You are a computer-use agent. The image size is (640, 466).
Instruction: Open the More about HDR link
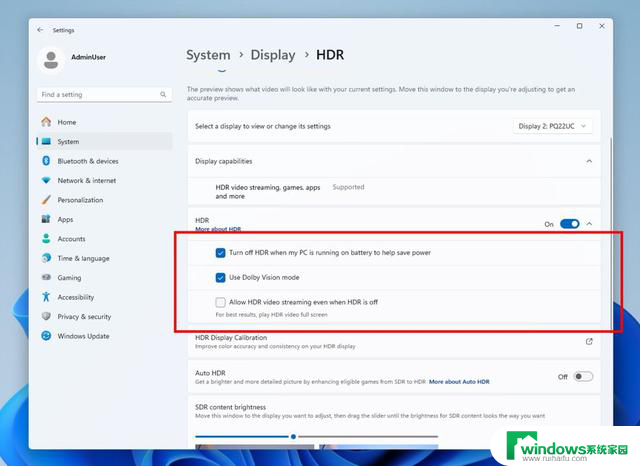point(218,229)
